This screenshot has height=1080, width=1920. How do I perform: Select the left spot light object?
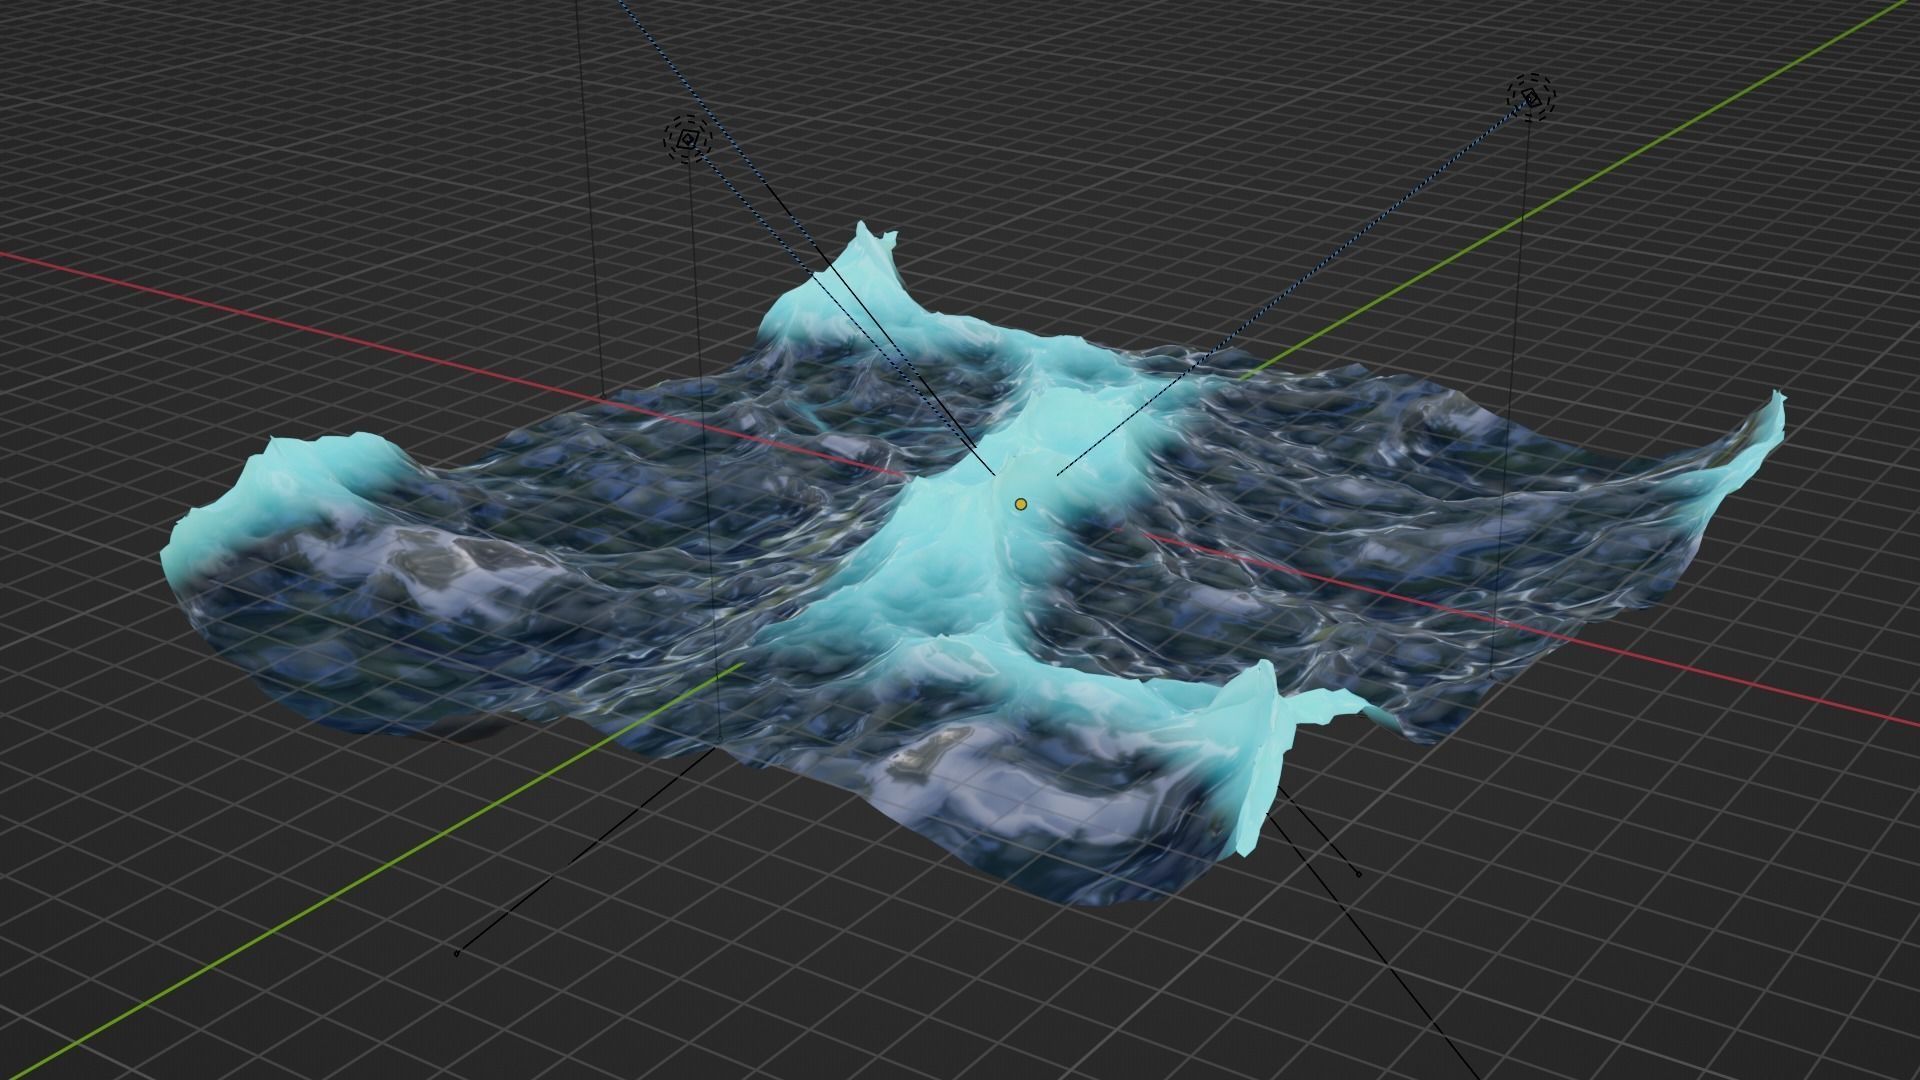(x=687, y=140)
